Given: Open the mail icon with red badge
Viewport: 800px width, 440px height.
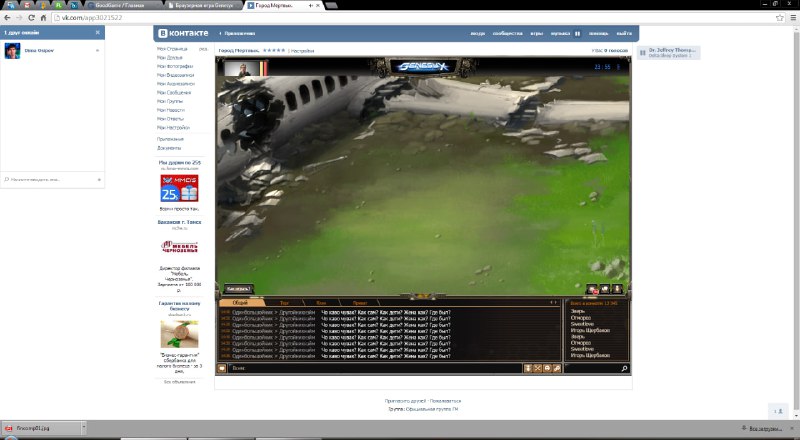Looking at the screenshot, I should [592, 289].
